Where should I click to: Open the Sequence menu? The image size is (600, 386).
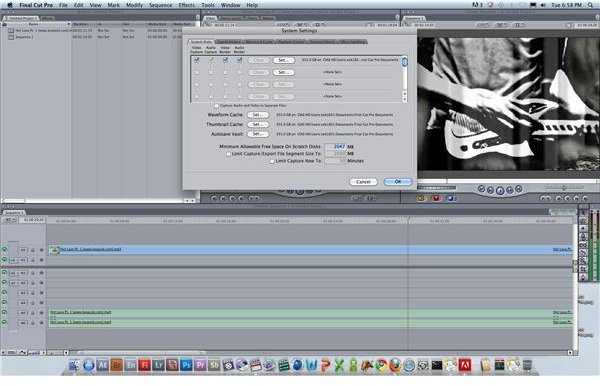[x=160, y=5]
